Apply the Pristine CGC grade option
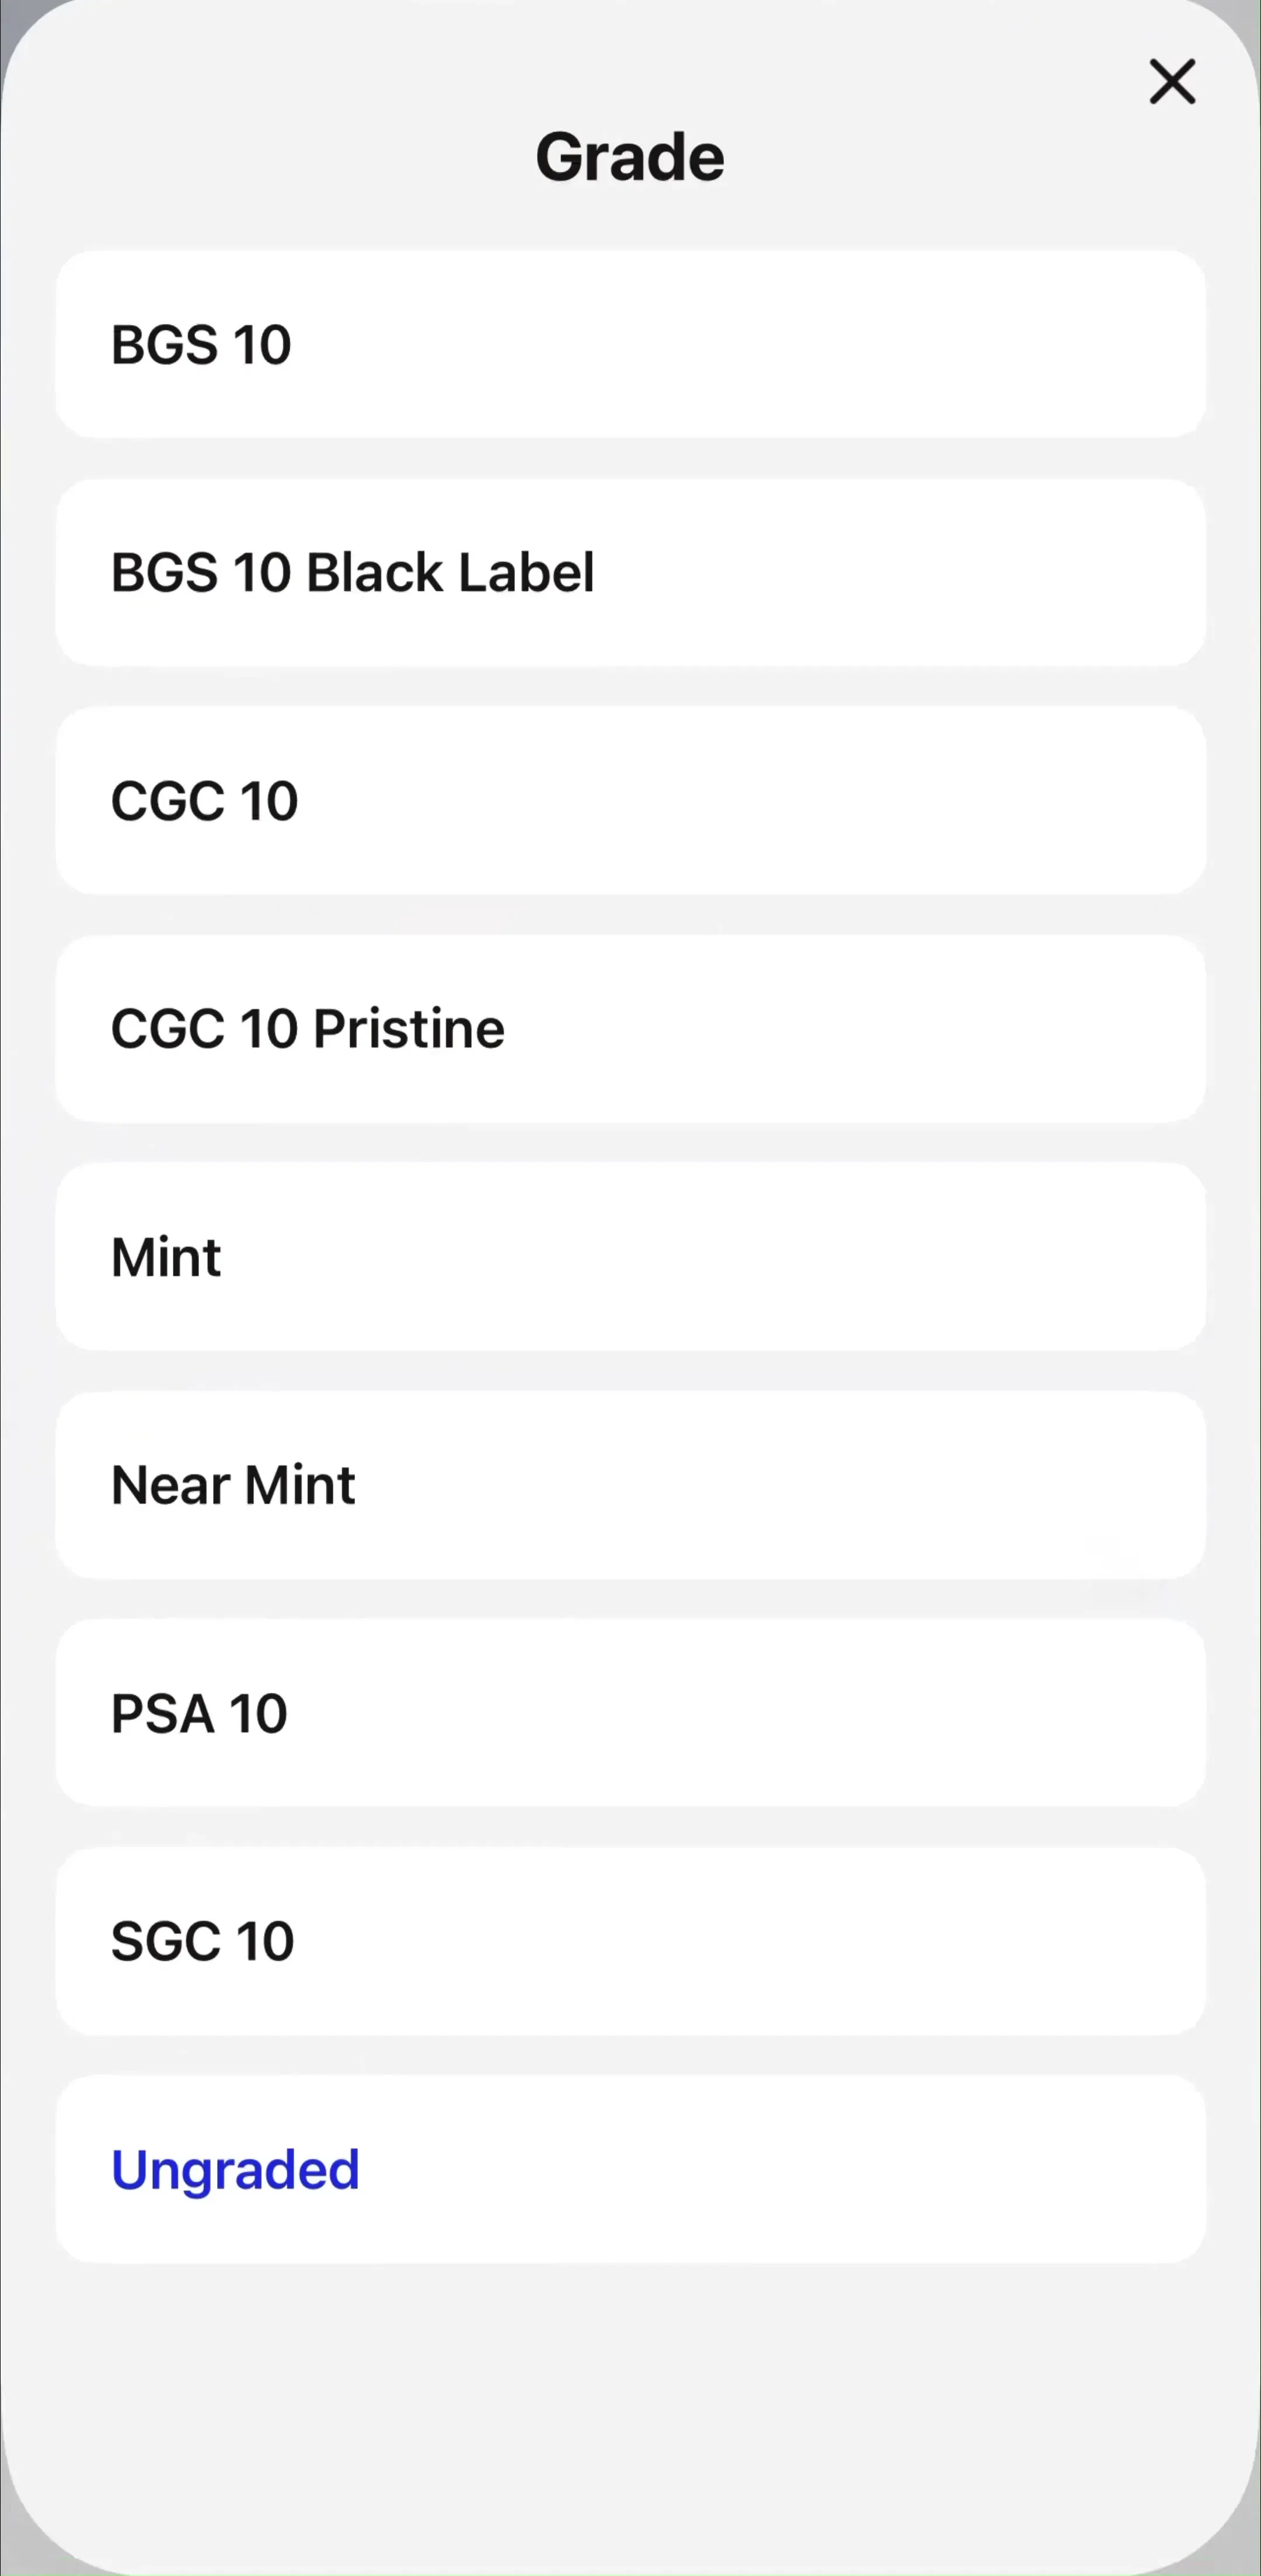Screen dimensions: 1261x2576 pos(630,1028)
